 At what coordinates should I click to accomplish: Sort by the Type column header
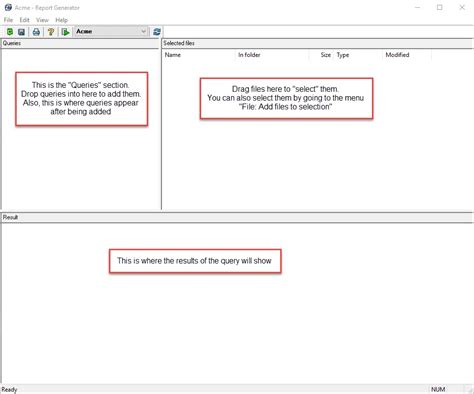click(358, 55)
